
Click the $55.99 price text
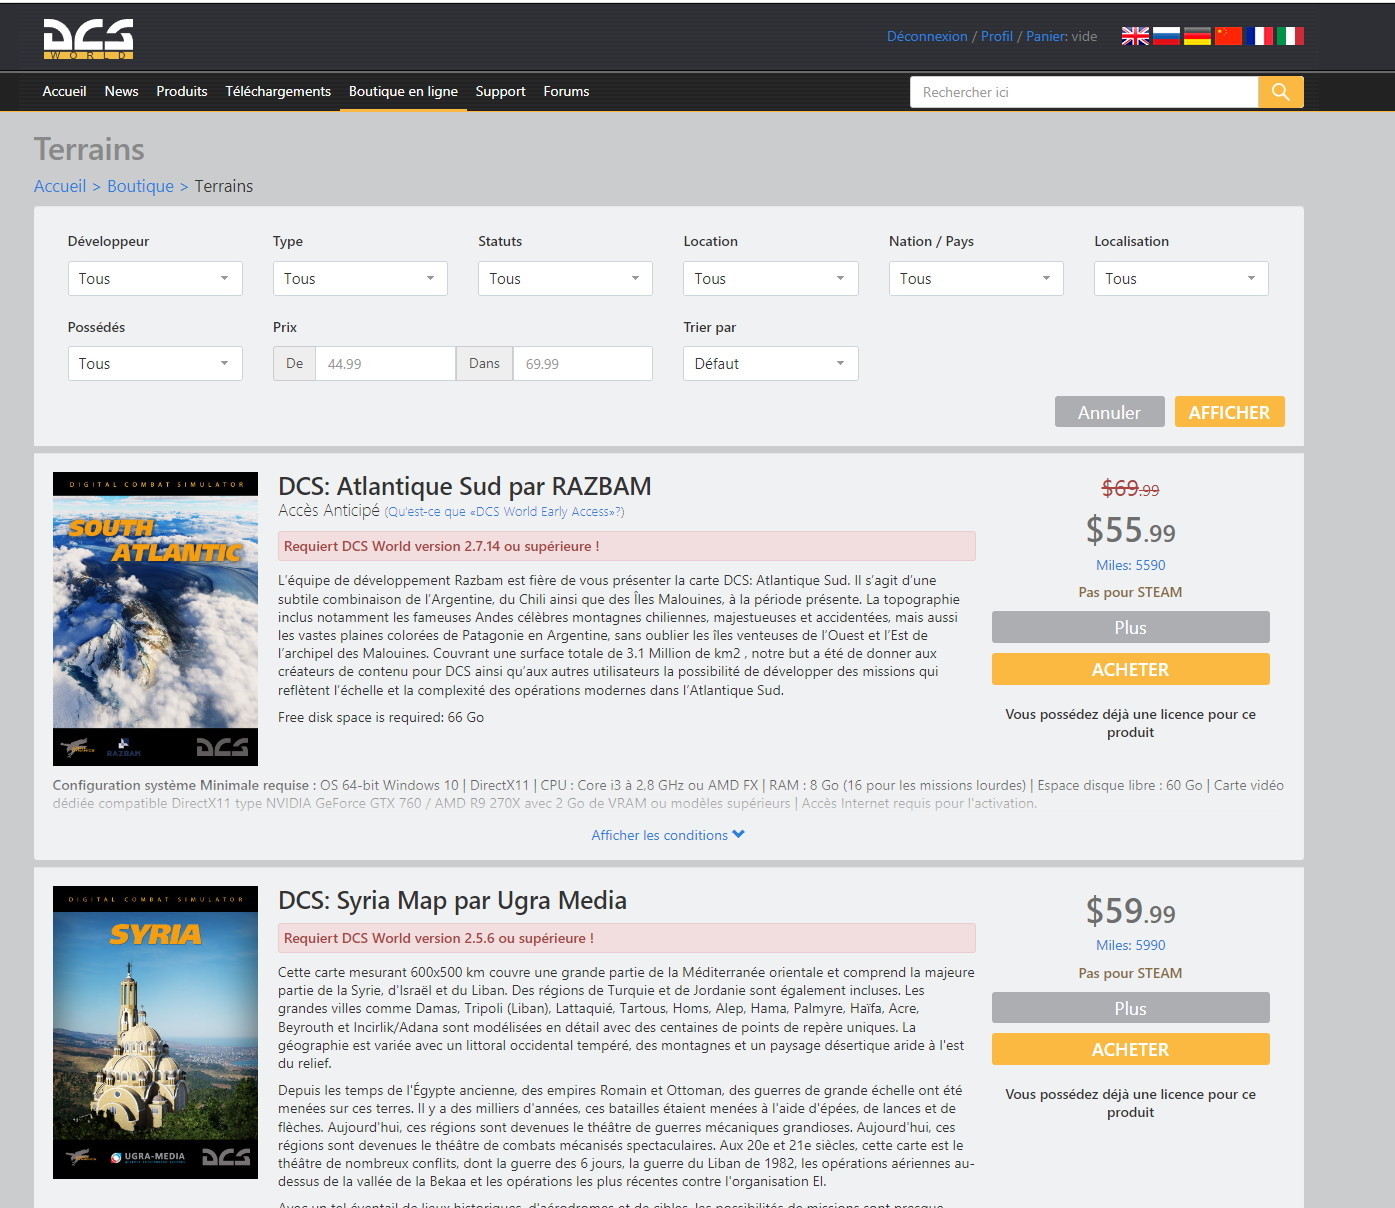click(x=1130, y=530)
